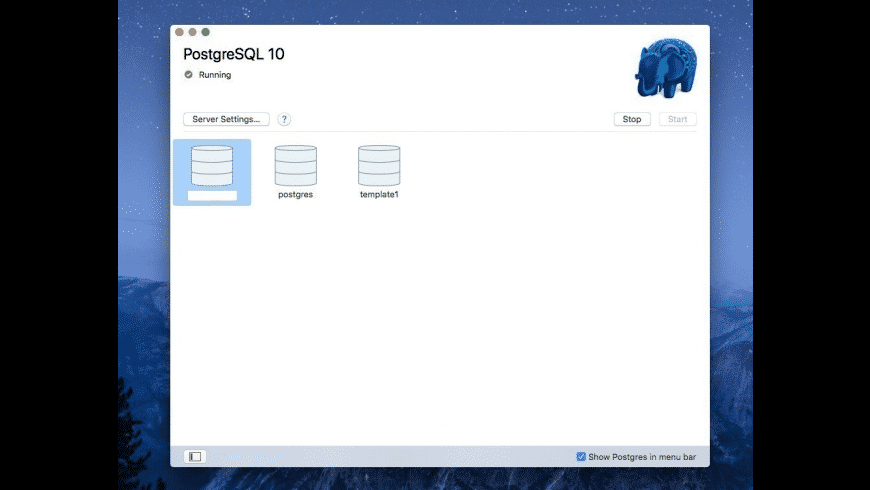Open the Server Settings dialog
870x490 pixels.
226,119
